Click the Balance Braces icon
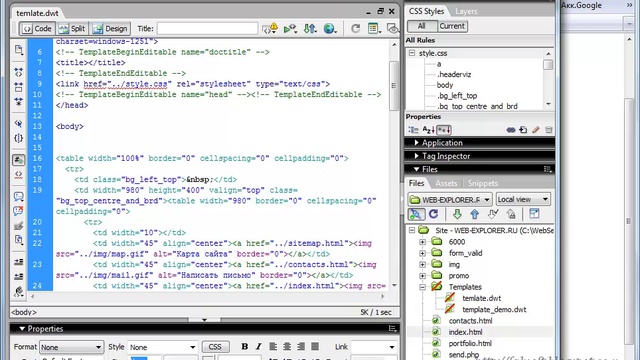Viewport: 640px width, 360px height. pos(18,138)
